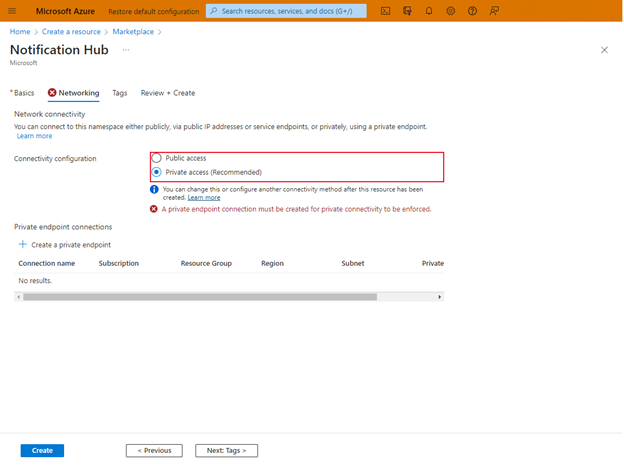Click the magnifier icon in the search box
The height and width of the screenshot is (470, 624).
[214, 11]
